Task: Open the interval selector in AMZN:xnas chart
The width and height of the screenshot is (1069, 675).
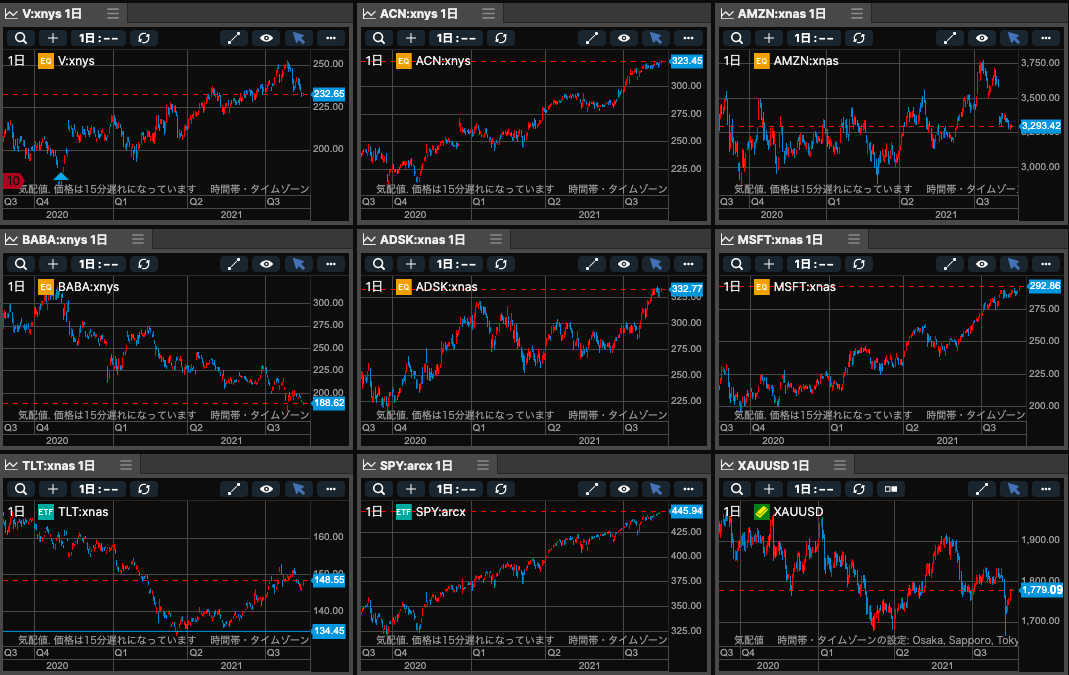Action: pos(814,38)
